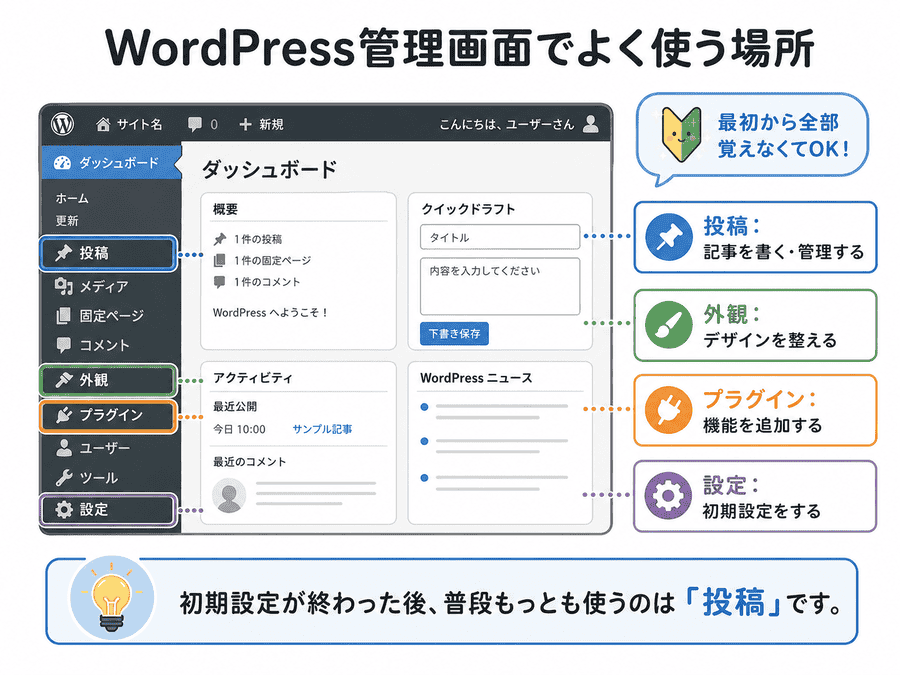Click the user avatar icon in the admin bar
900x675 pixels.
(591, 123)
